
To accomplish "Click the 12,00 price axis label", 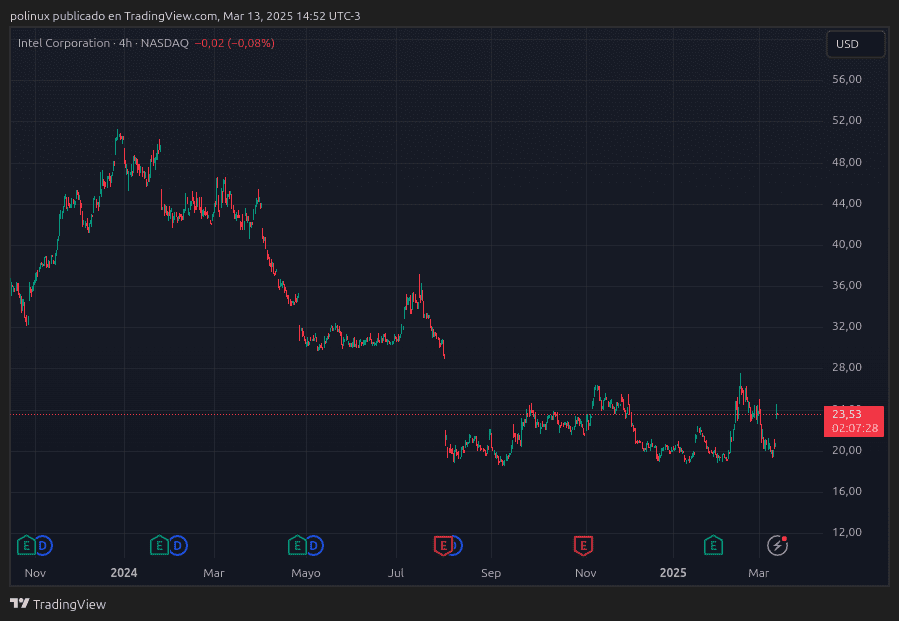I will click(x=847, y=533).
